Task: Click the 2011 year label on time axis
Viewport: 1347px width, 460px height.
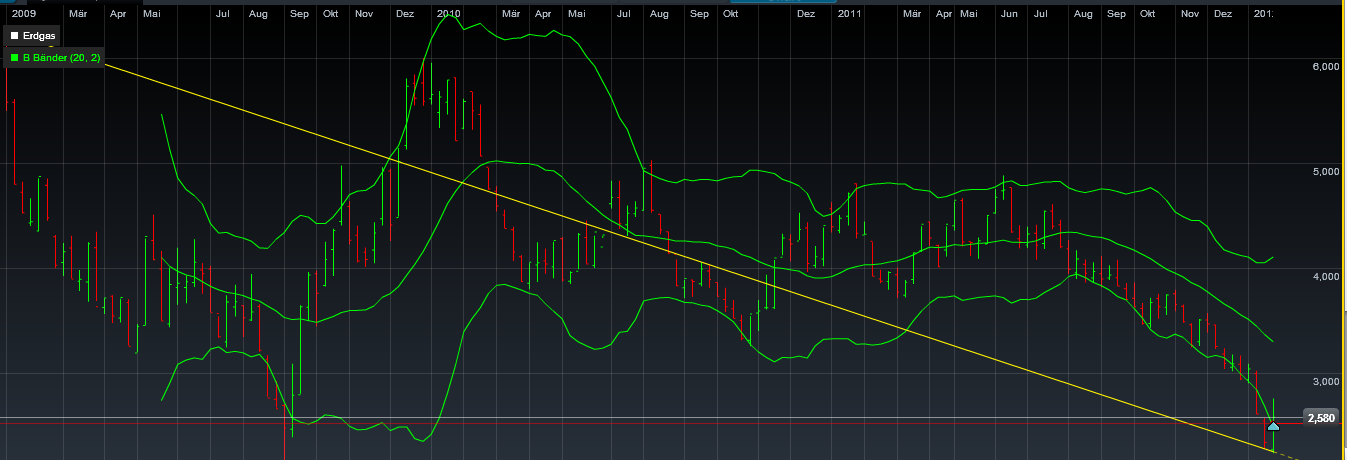Action: (850, 14)
